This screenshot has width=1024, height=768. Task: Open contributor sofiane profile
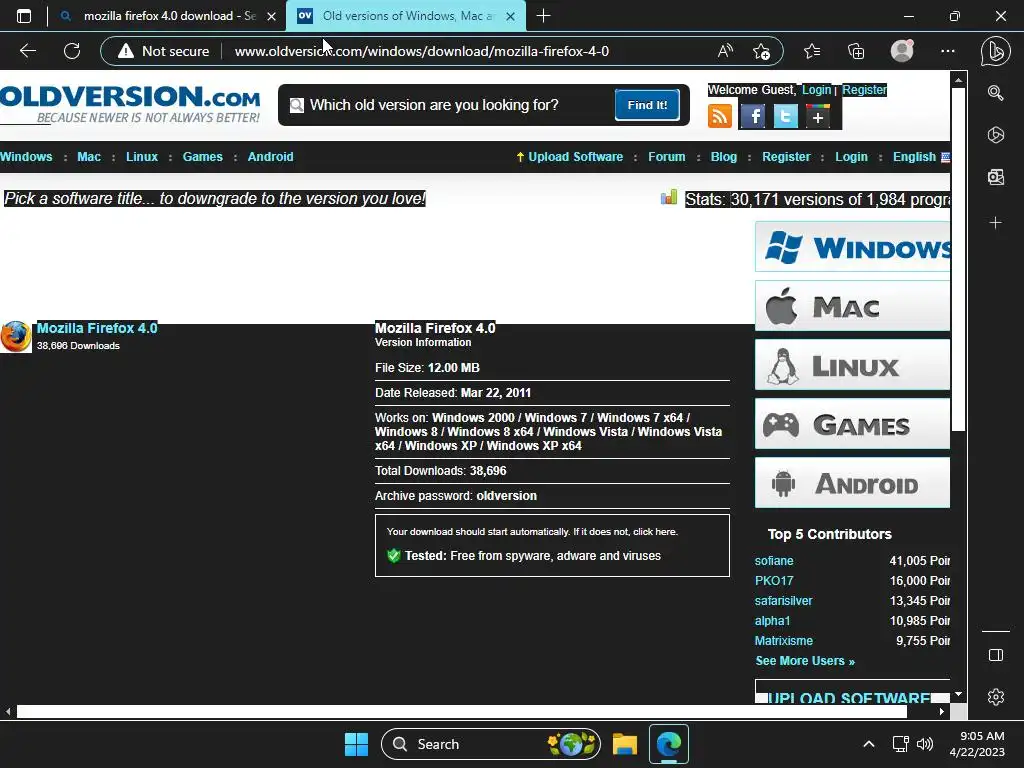coord(774,561)
